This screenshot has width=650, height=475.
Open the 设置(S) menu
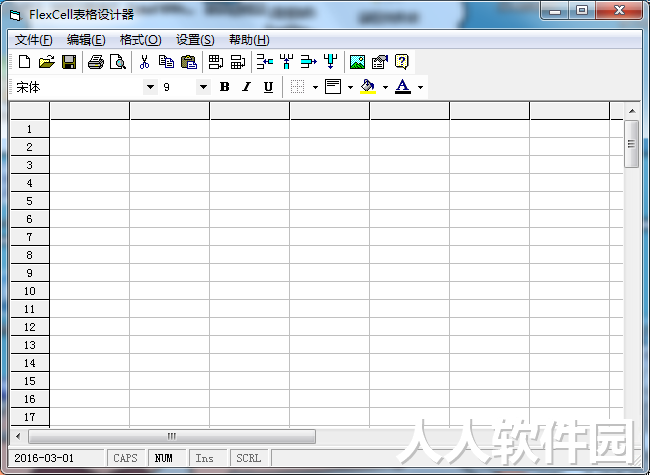[x=195, y=40]
